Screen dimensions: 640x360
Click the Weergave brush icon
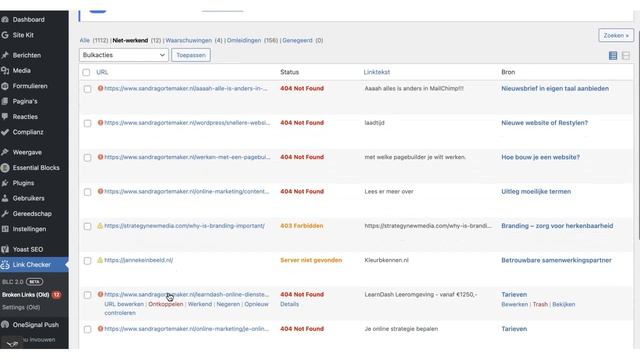(5, 152)
